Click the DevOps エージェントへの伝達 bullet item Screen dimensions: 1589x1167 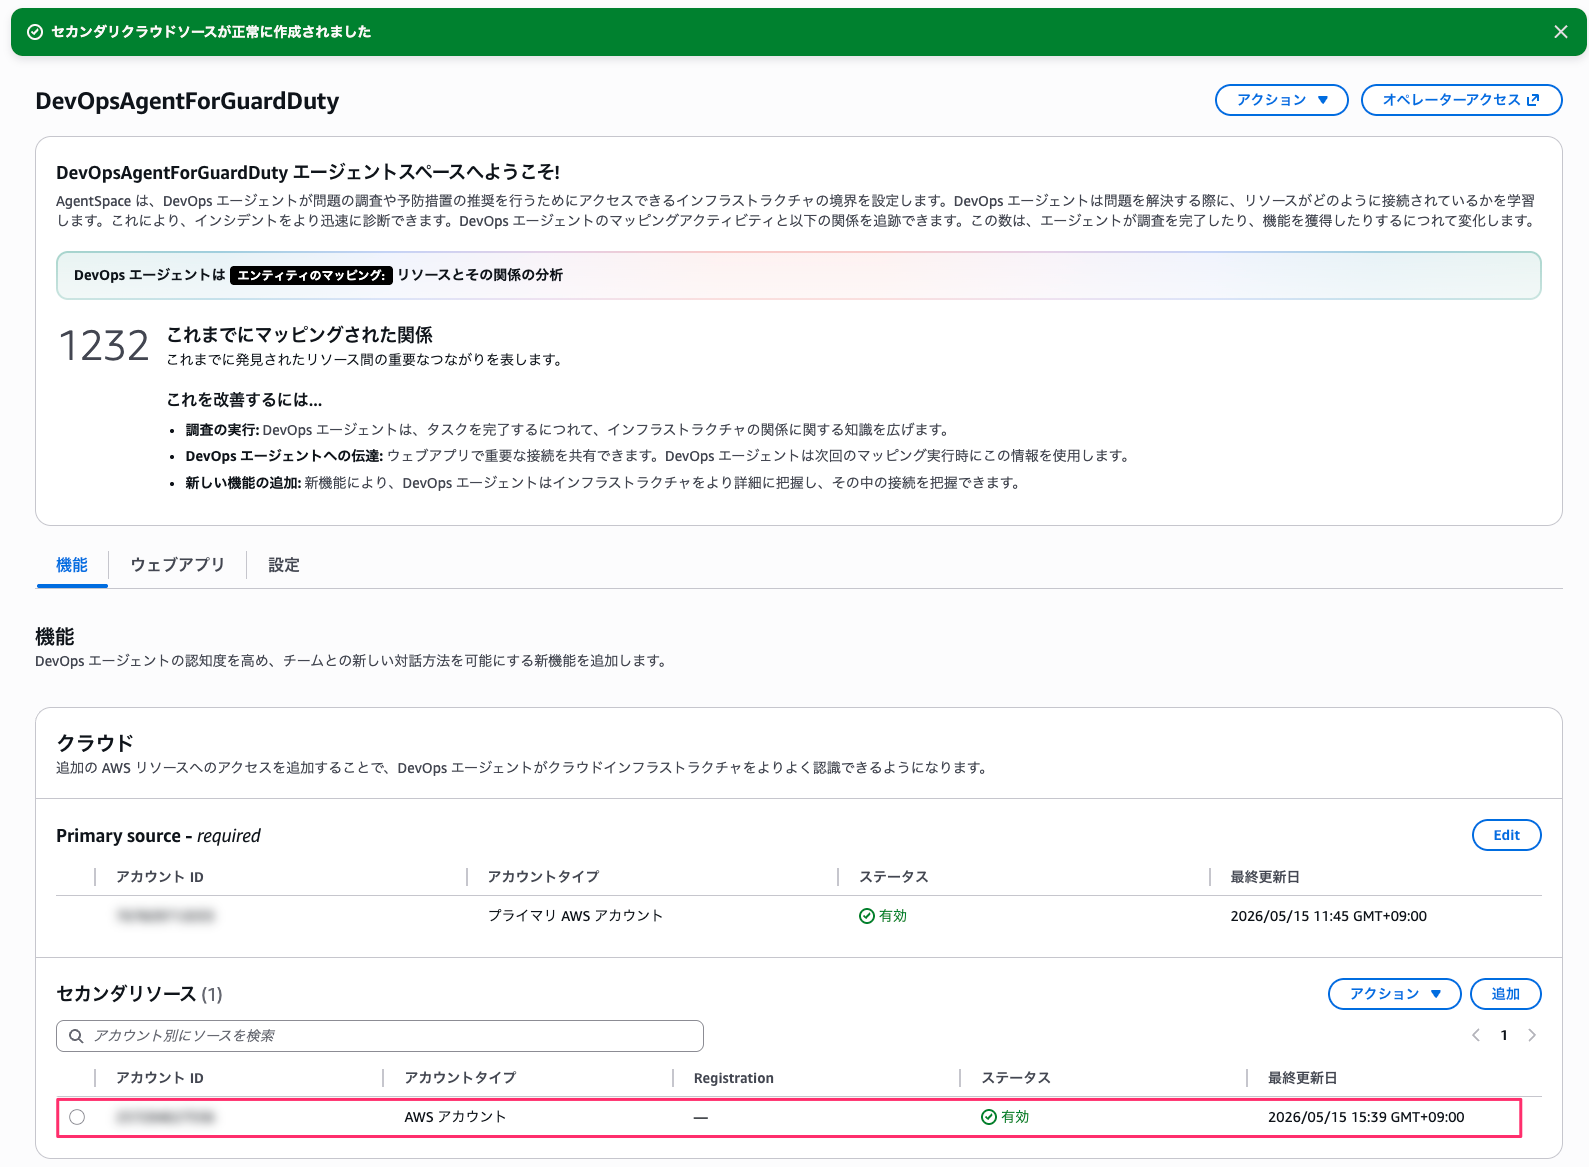pyautogui.click(x=658, y=456)
